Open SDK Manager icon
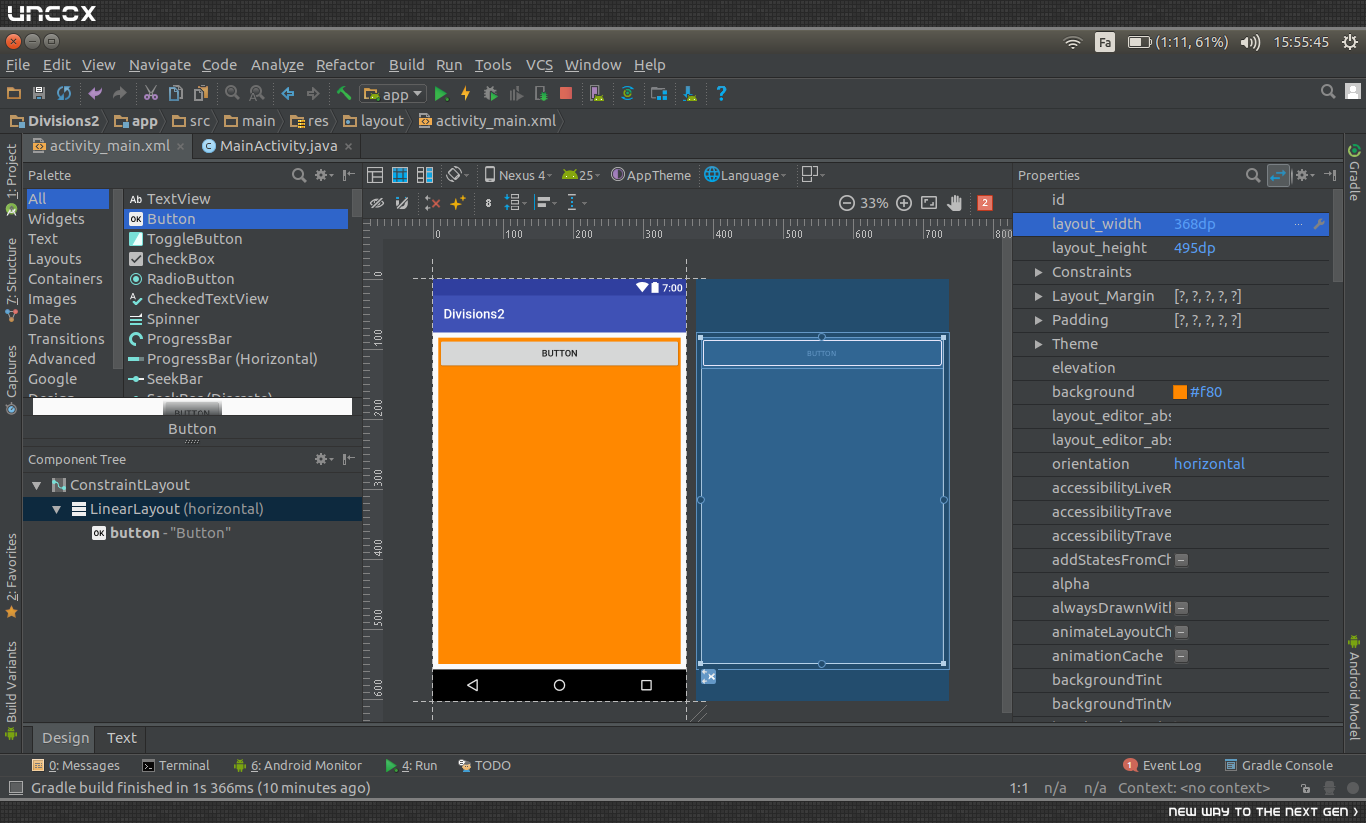1366x823 pixels. (690, 93)
